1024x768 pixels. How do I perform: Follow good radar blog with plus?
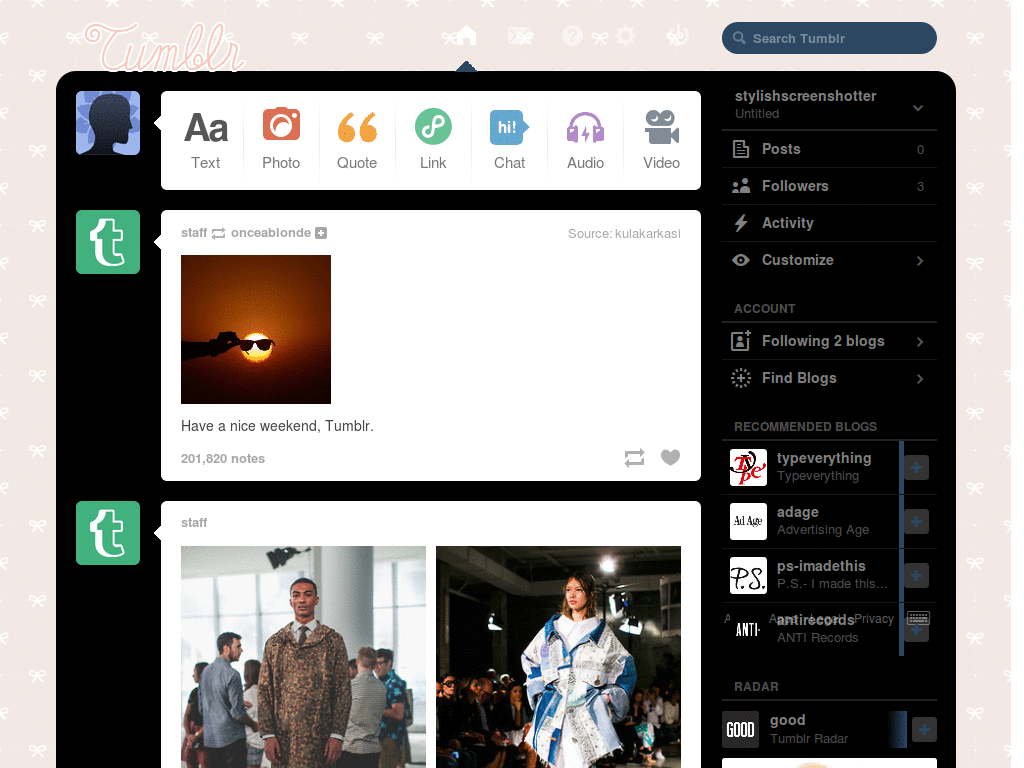(924, 729)
